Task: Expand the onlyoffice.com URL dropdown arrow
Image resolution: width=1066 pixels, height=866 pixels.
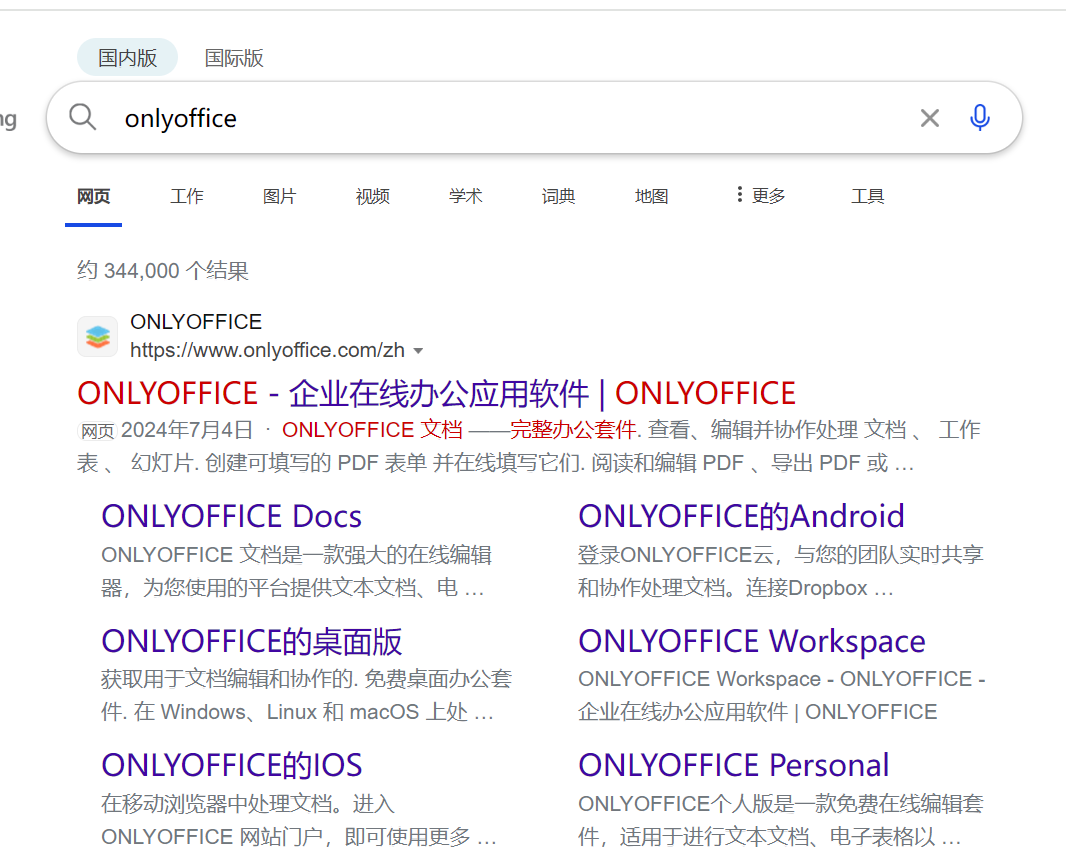Action: pos(418,351)
